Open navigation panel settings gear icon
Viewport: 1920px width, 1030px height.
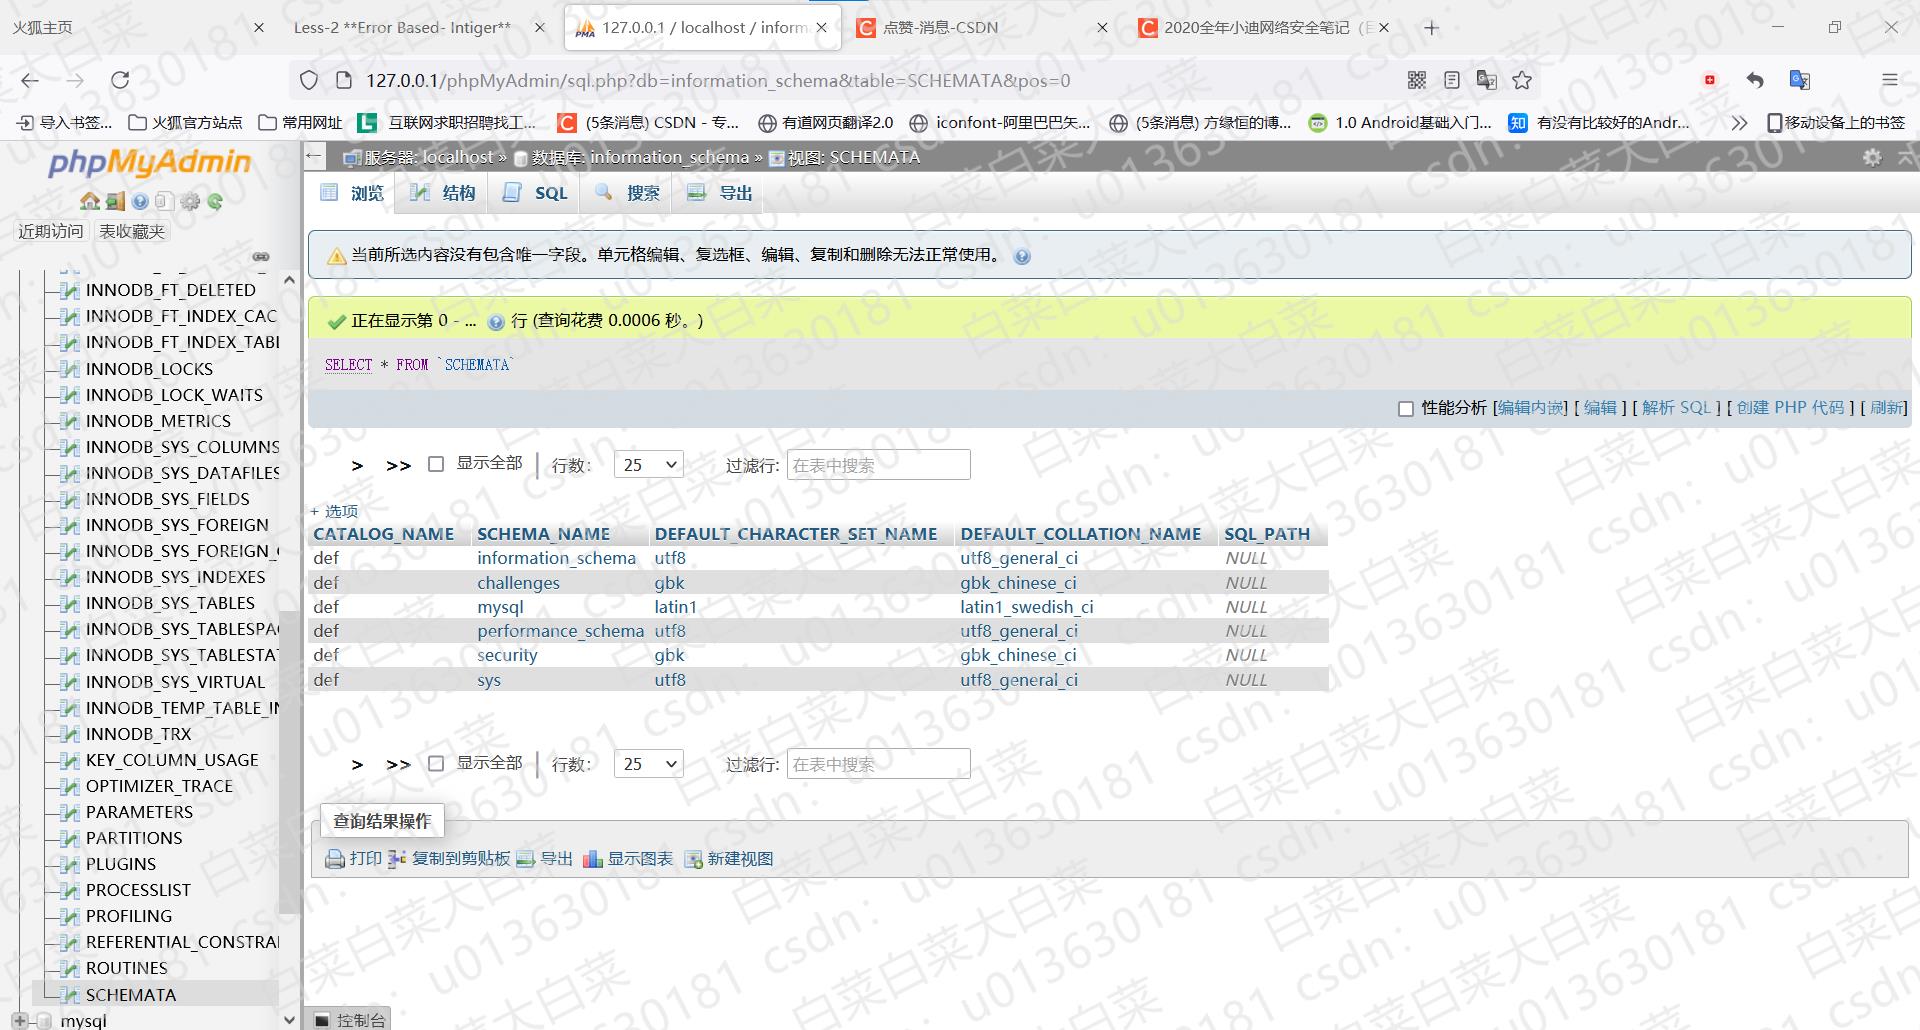click(x=190, y=201)
